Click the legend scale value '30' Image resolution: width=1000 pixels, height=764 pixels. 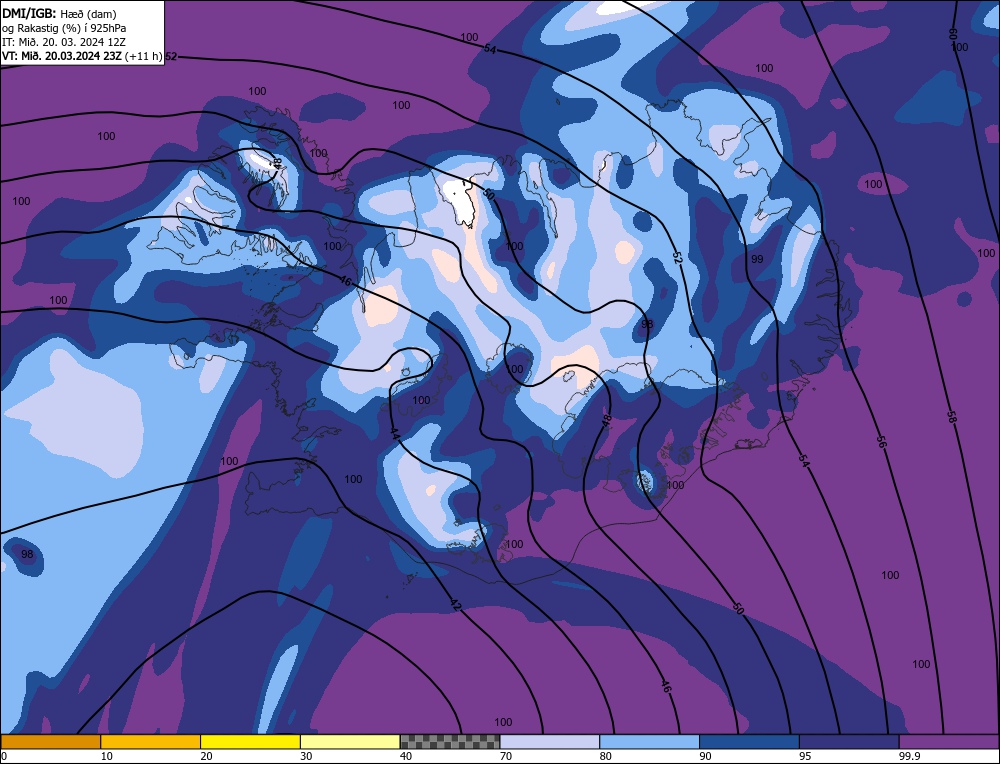coord(306,756)
